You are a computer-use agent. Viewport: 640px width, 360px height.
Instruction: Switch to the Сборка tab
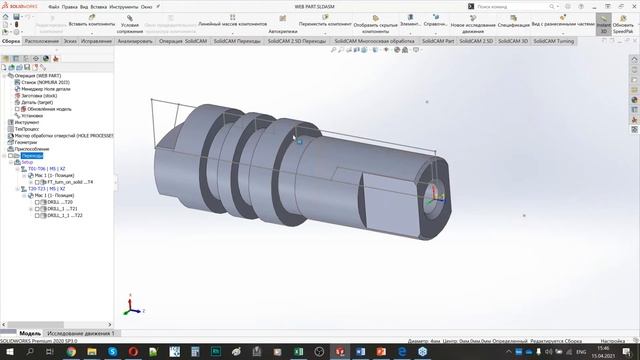point(11,41)
